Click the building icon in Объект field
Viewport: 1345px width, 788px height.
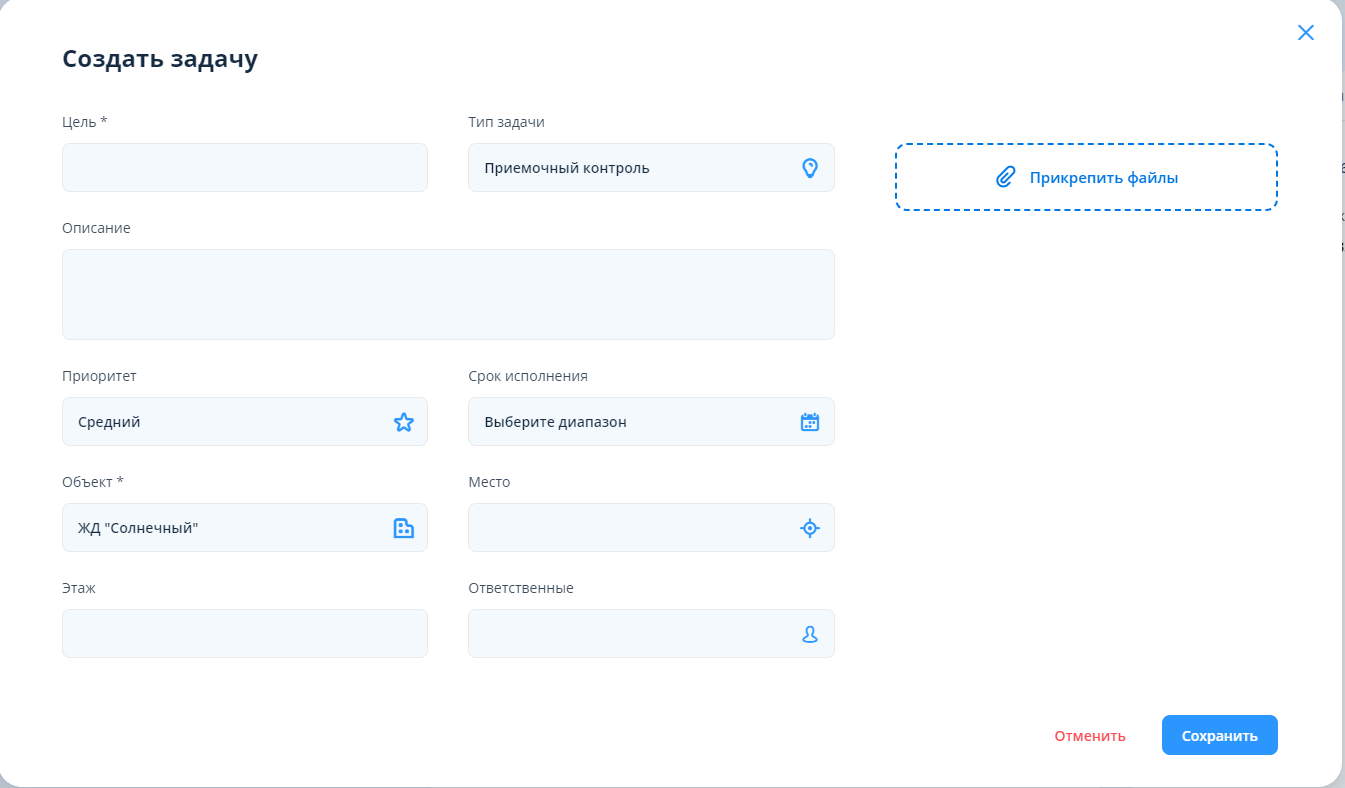coord(403,528)
